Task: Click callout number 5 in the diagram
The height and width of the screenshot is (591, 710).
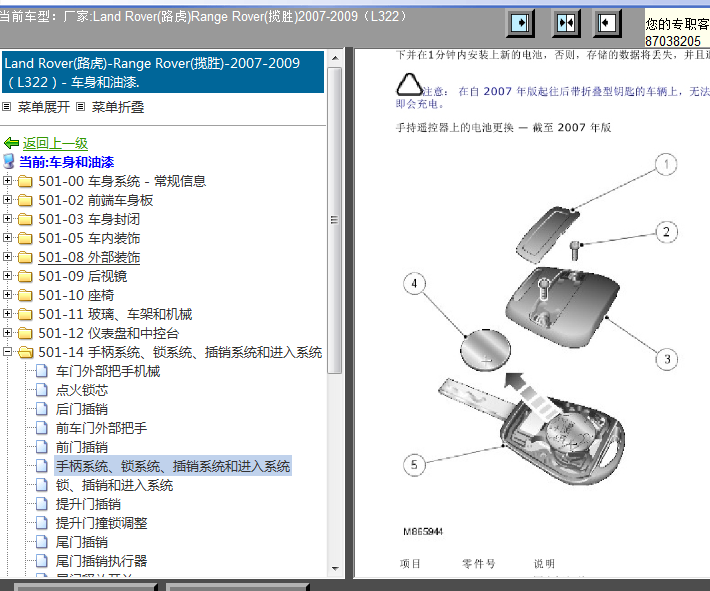Action: pyautogui.click(x=414, y=465)
